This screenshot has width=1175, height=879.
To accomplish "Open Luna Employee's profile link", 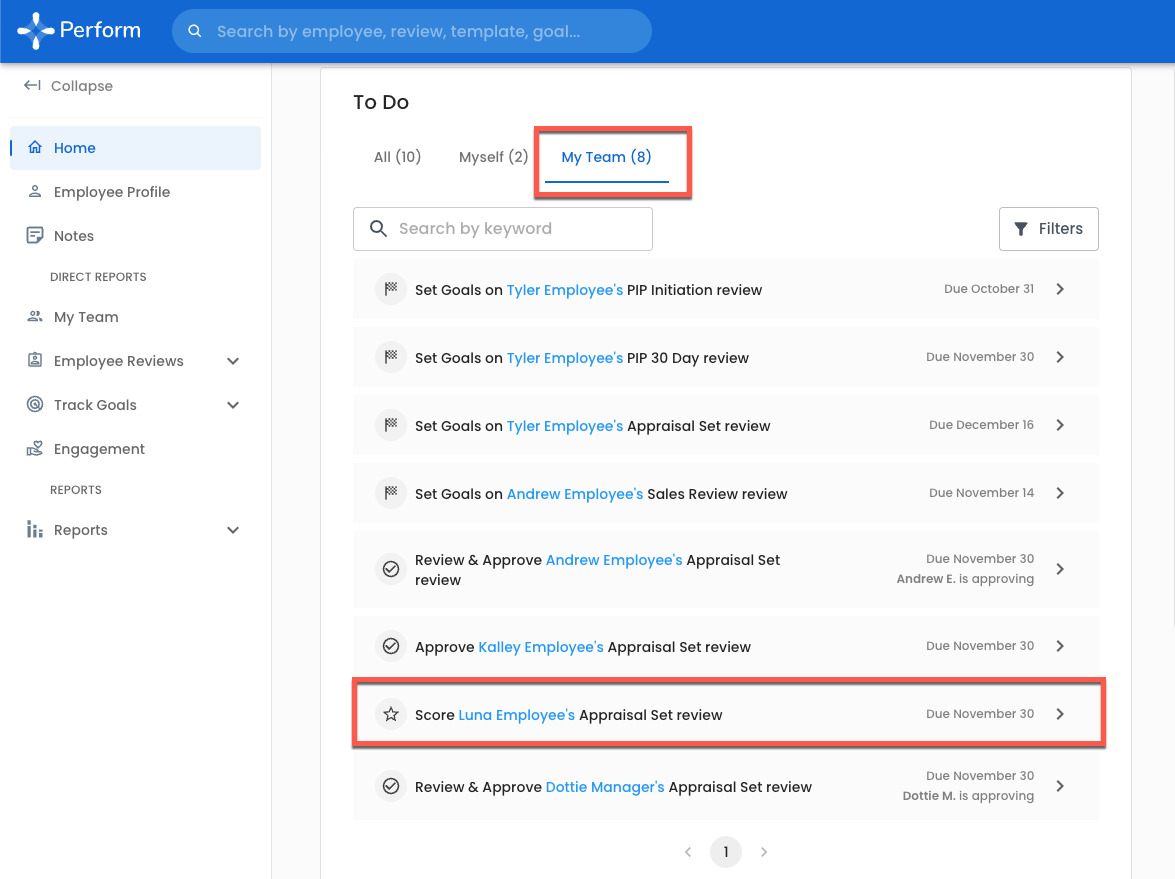I will 516,715.
